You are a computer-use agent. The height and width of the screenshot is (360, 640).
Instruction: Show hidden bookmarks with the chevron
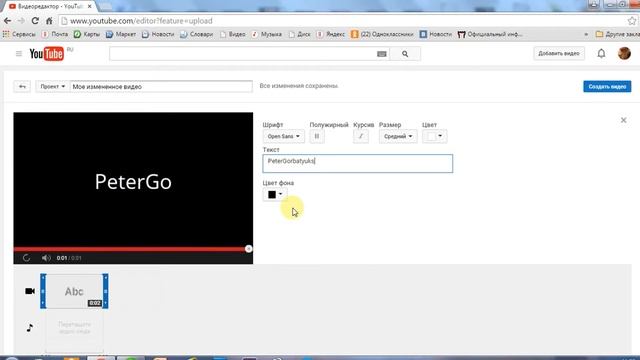[586, 34]
